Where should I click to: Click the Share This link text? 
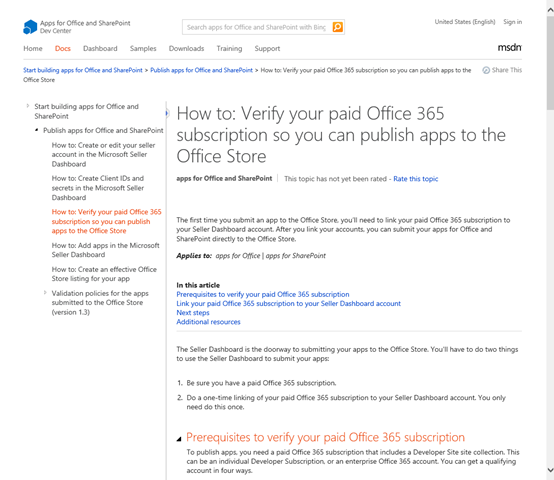(507, 70)
